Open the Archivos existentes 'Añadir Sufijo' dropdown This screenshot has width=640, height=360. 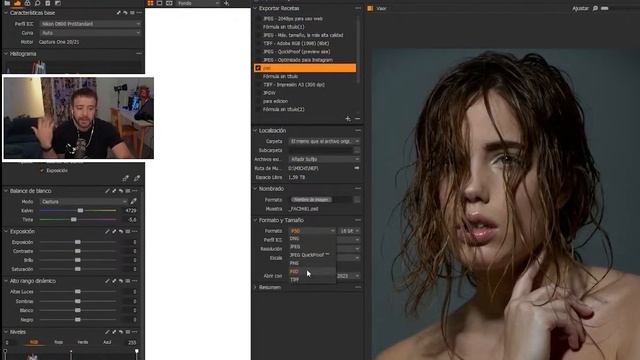[324, 159]
